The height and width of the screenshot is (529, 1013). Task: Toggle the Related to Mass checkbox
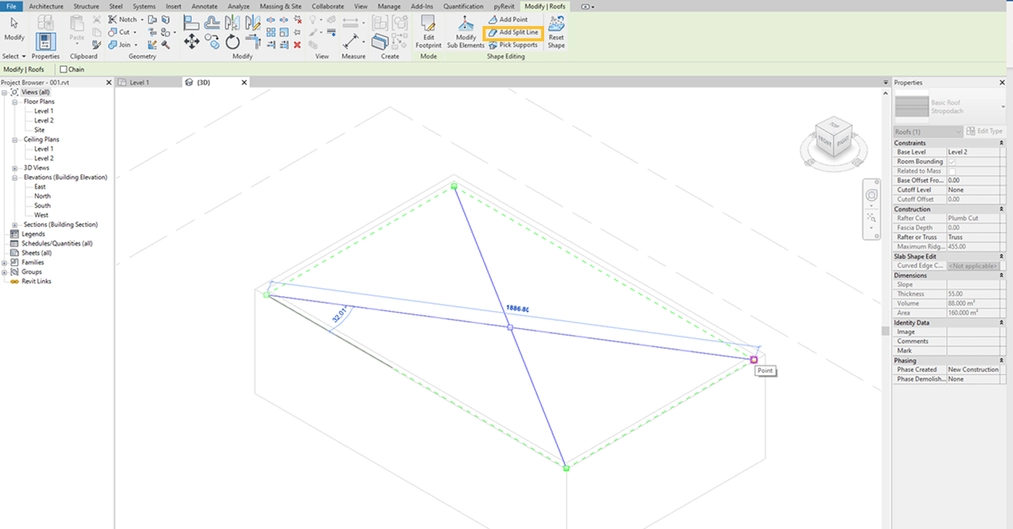(951, 171)
